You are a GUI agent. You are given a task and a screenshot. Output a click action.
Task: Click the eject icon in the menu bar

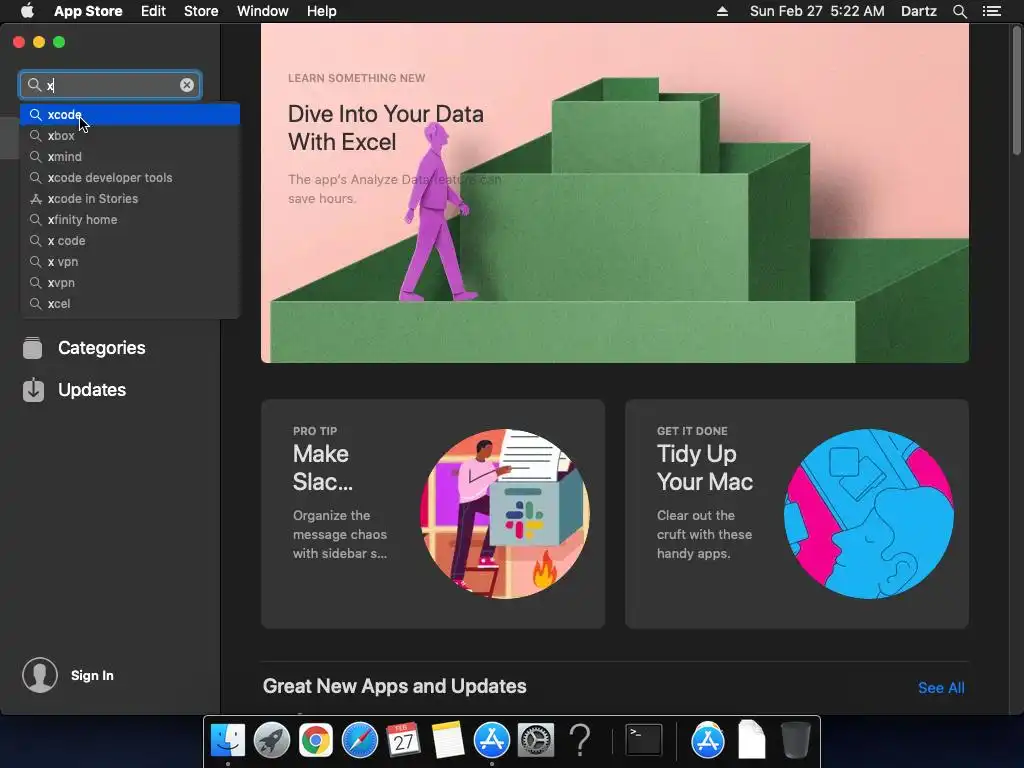(722, 11)
